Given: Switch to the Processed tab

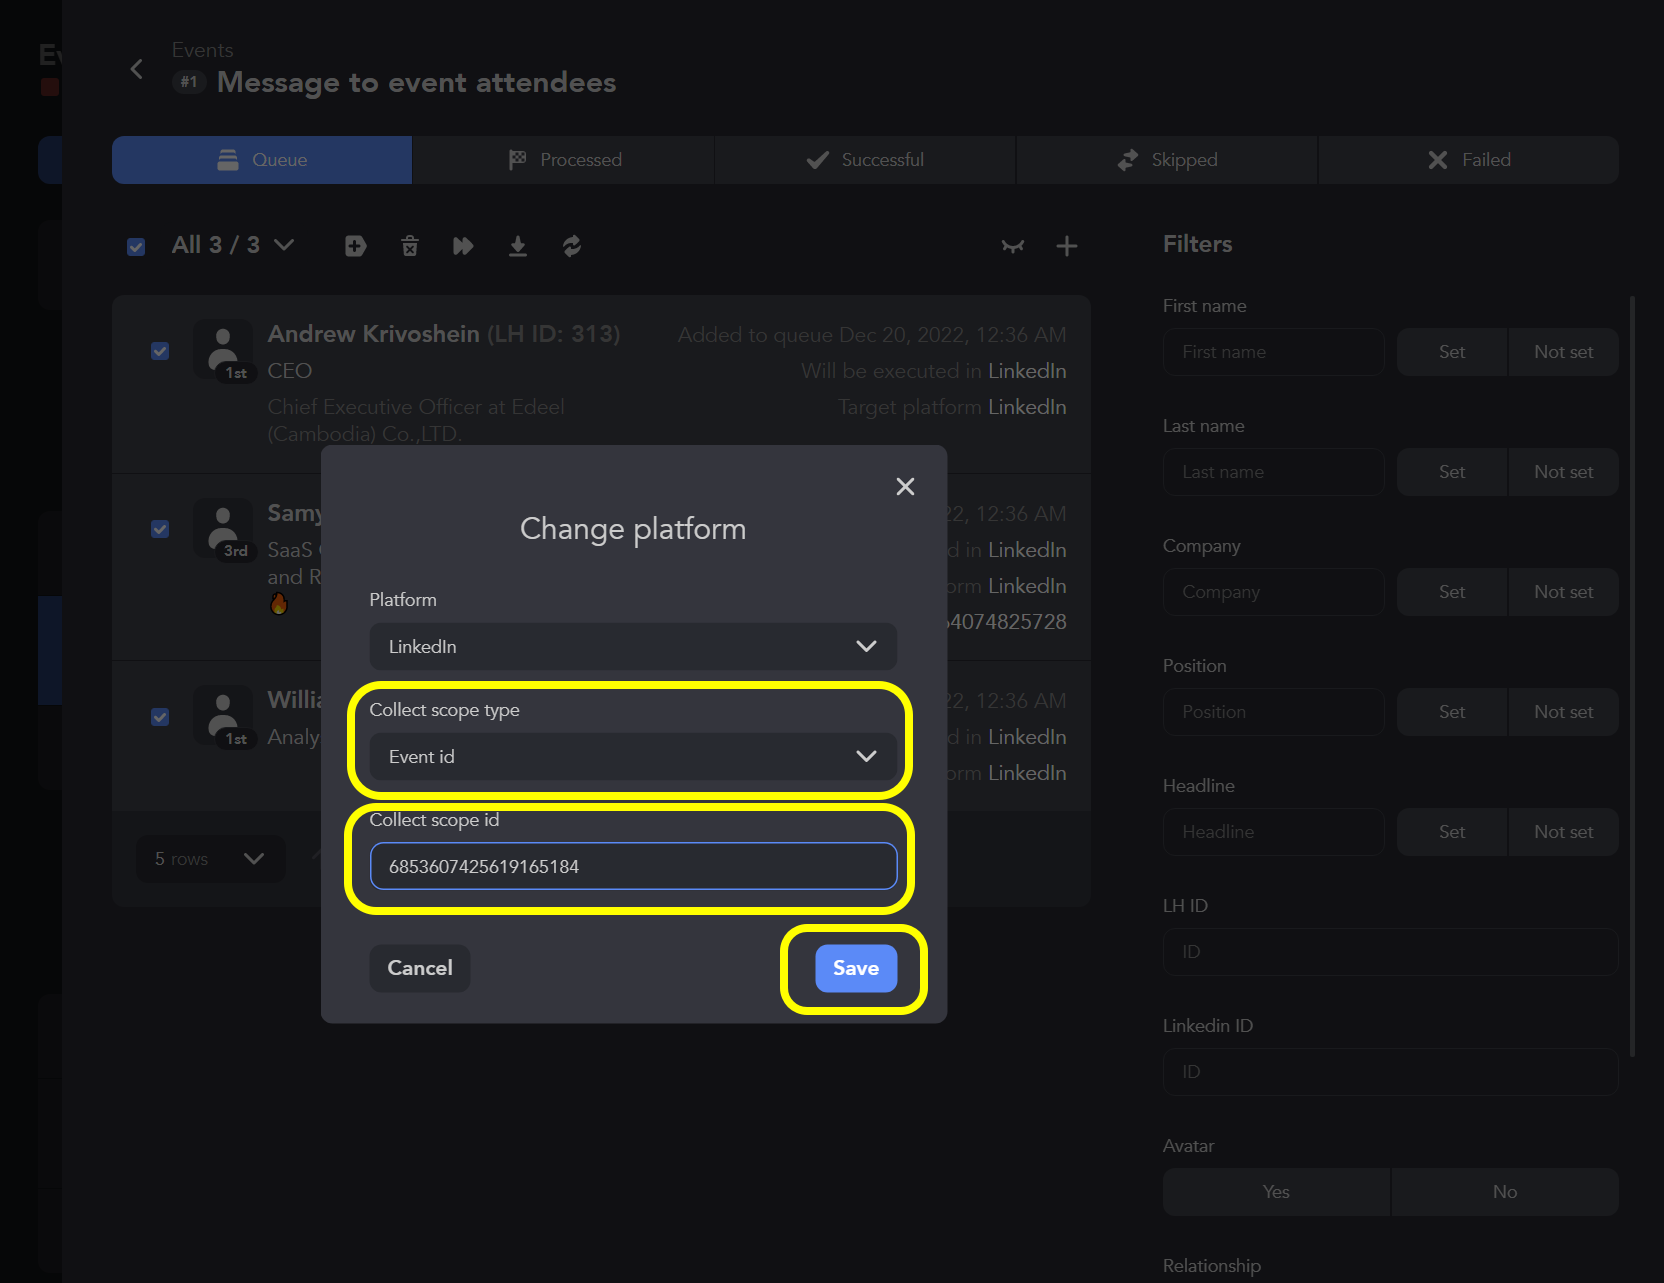Looking at the screenshot, I should [x=564, y=160].
